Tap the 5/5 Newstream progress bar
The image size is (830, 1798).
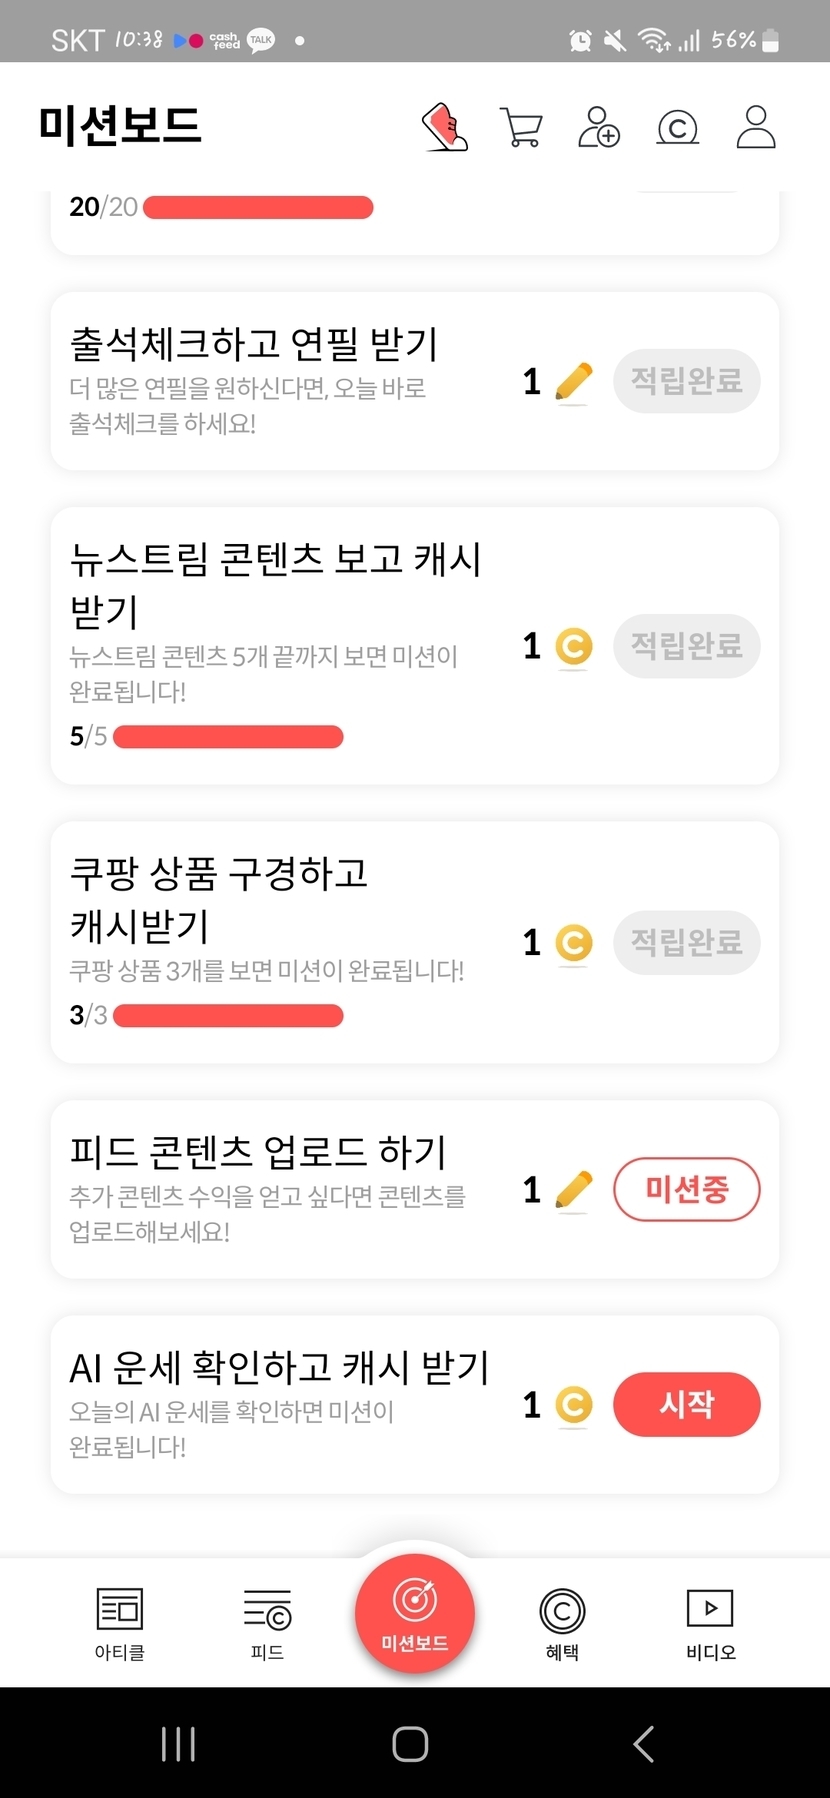[x=228, y=737]
